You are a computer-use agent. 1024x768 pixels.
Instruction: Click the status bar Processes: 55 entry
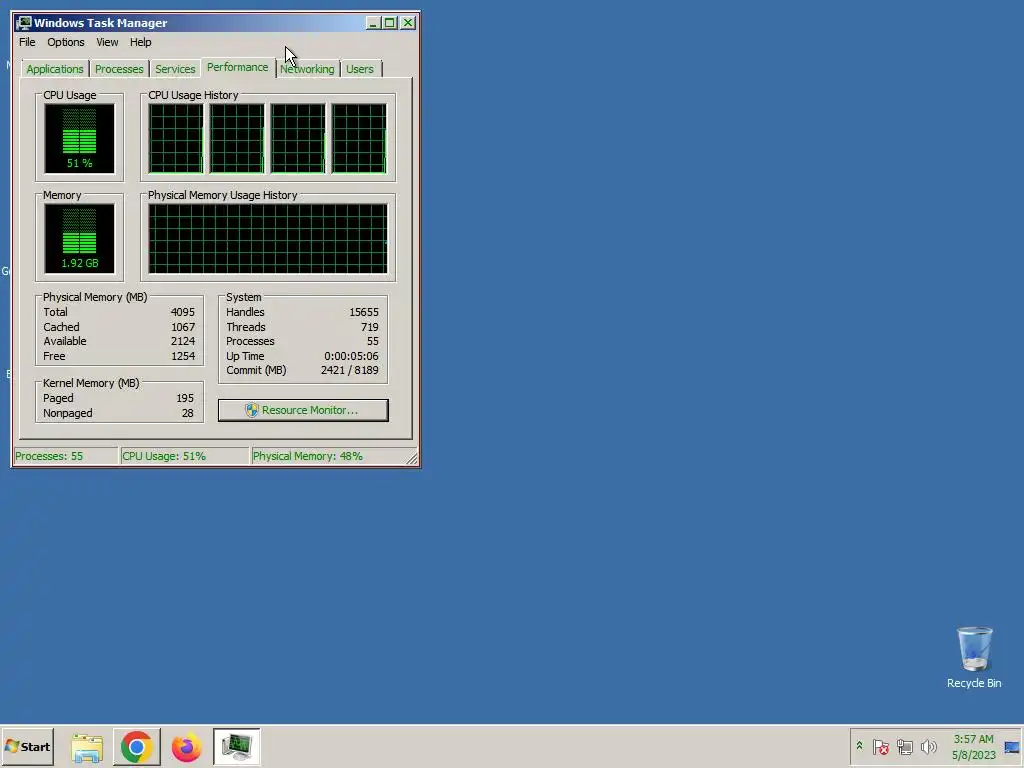tap(65, 456)
